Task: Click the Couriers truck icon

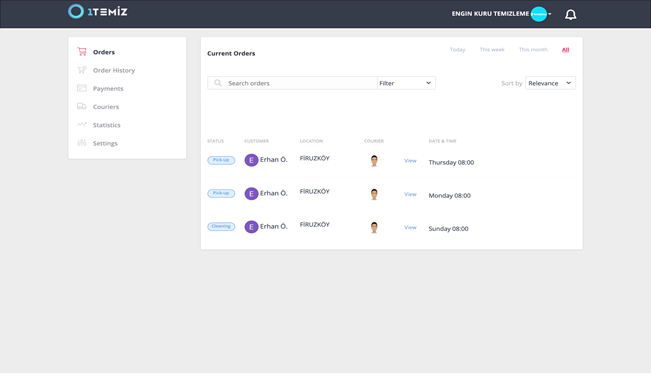Action: [82, 106]
